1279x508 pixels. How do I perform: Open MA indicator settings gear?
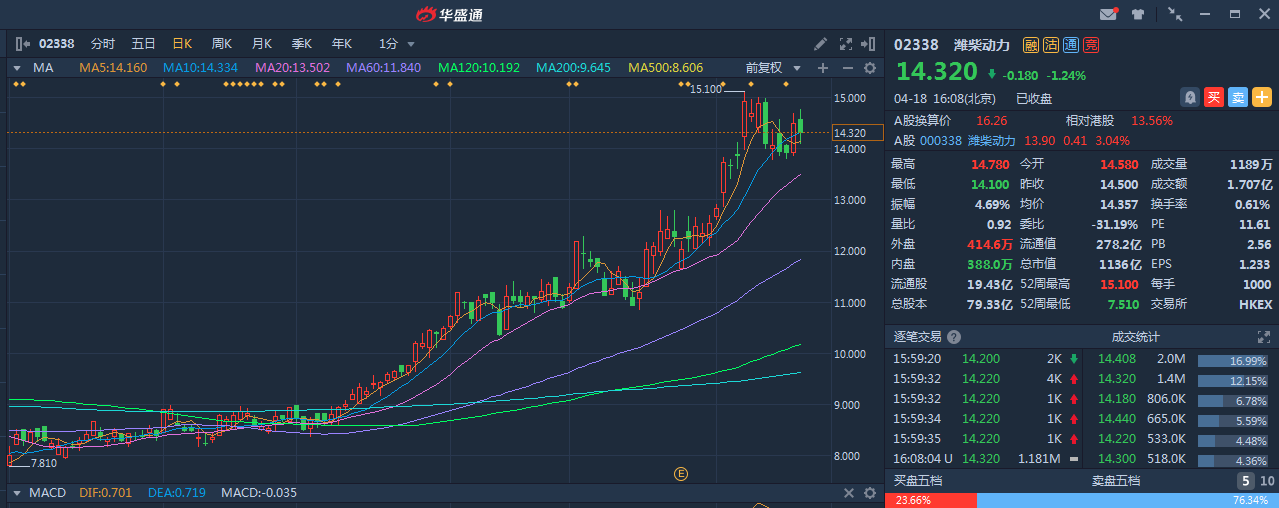(x=869, y=68)
